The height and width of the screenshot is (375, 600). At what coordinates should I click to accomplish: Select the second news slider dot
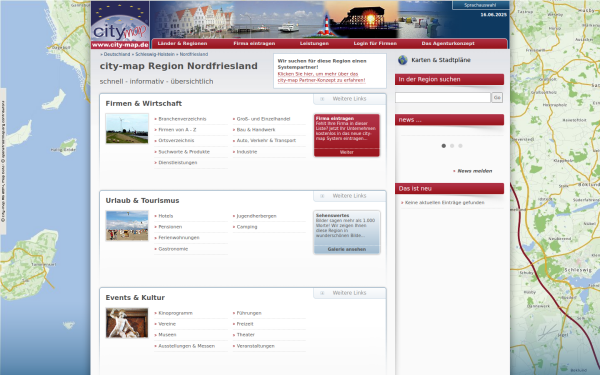point(452,146)
